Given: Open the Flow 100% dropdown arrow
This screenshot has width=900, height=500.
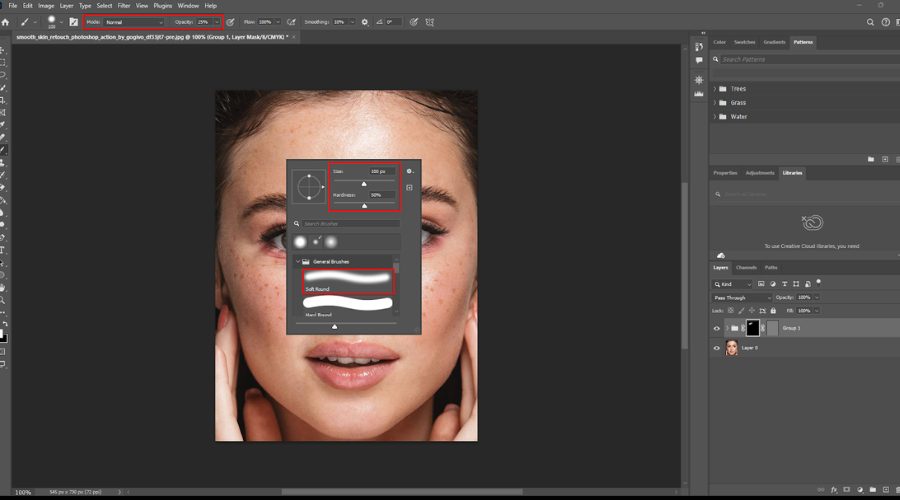Looking at the screenshot, I should click(x=278, y=22).
